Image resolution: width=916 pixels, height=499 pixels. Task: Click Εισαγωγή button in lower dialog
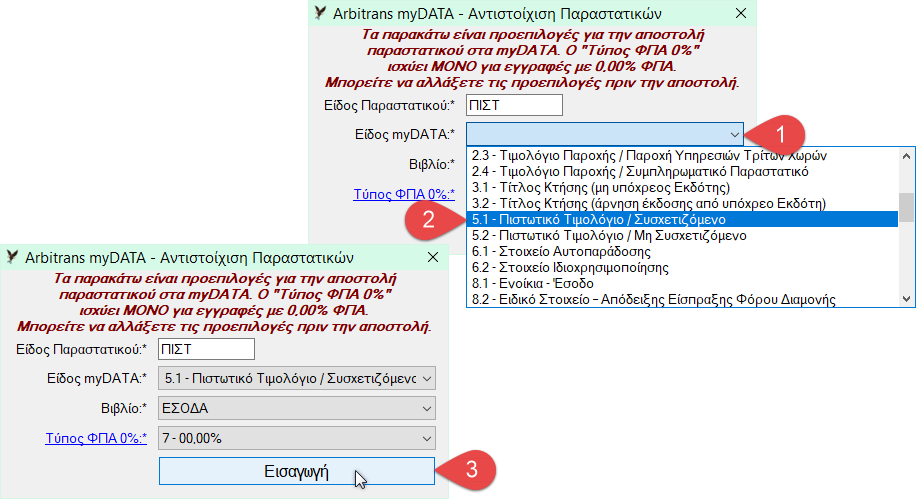tap(297, 471)
